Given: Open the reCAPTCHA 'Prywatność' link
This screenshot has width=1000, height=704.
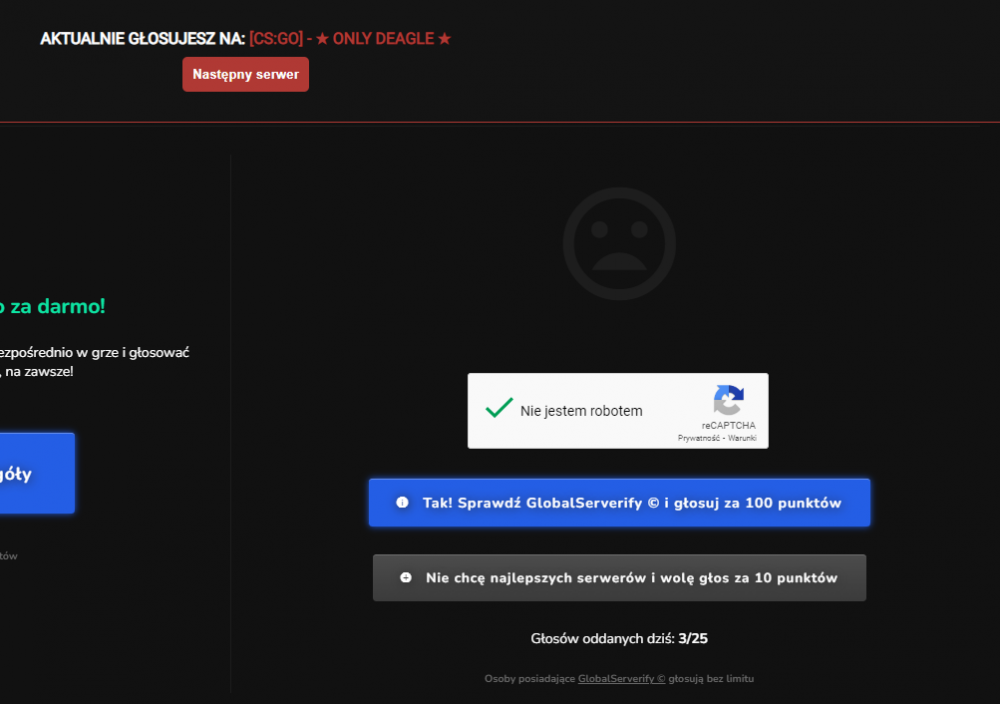Looking at the screenshot, I should 698,438.
